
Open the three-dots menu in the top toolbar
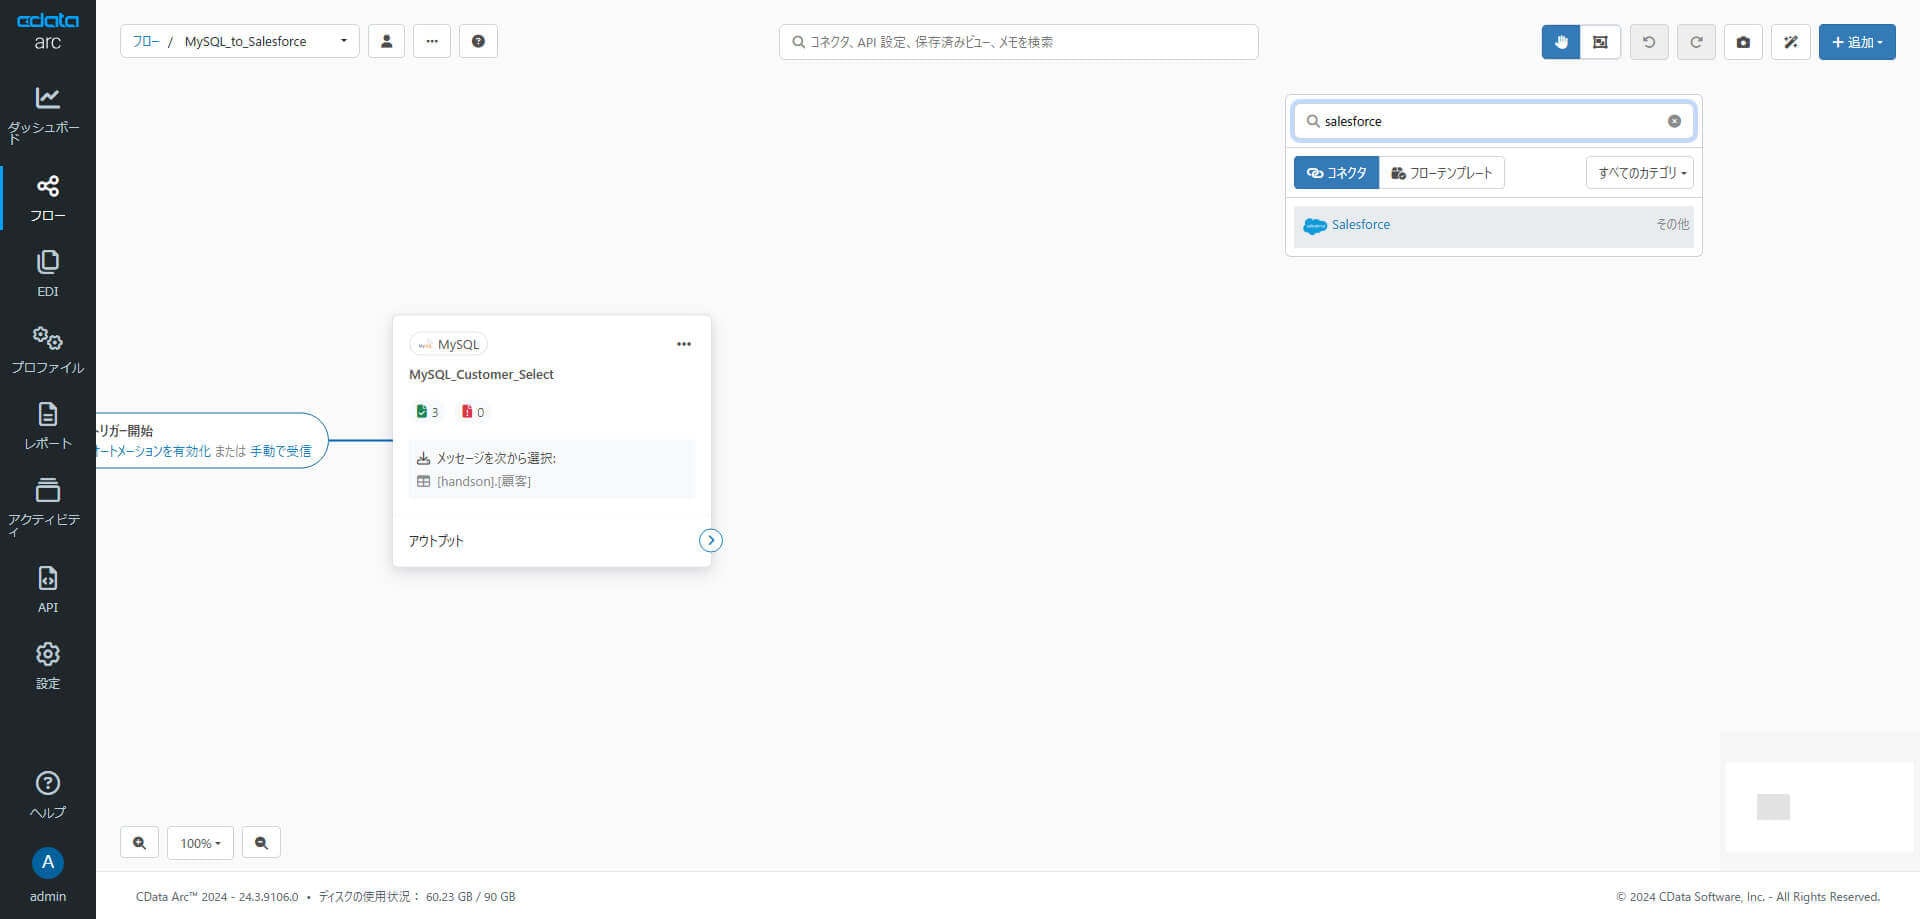click(432, 41)
